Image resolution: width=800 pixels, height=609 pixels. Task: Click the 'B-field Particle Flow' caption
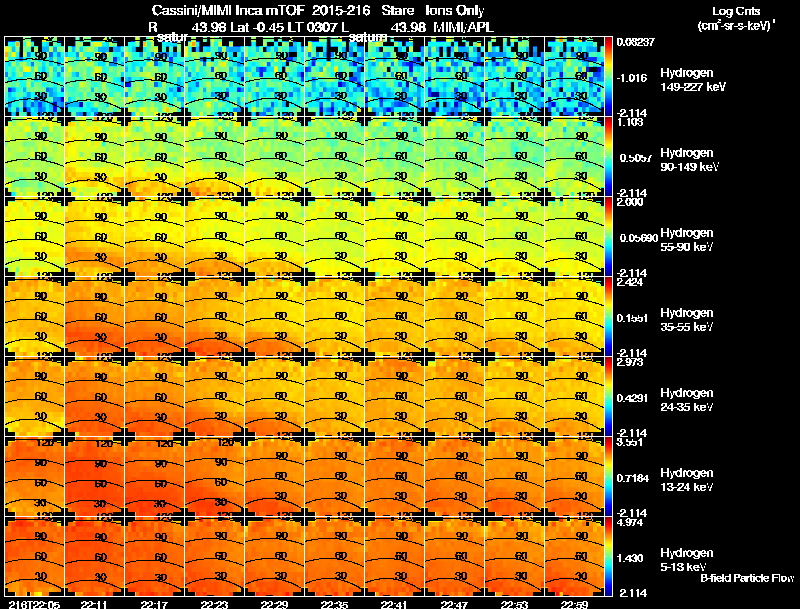click(x=747, y=578)
